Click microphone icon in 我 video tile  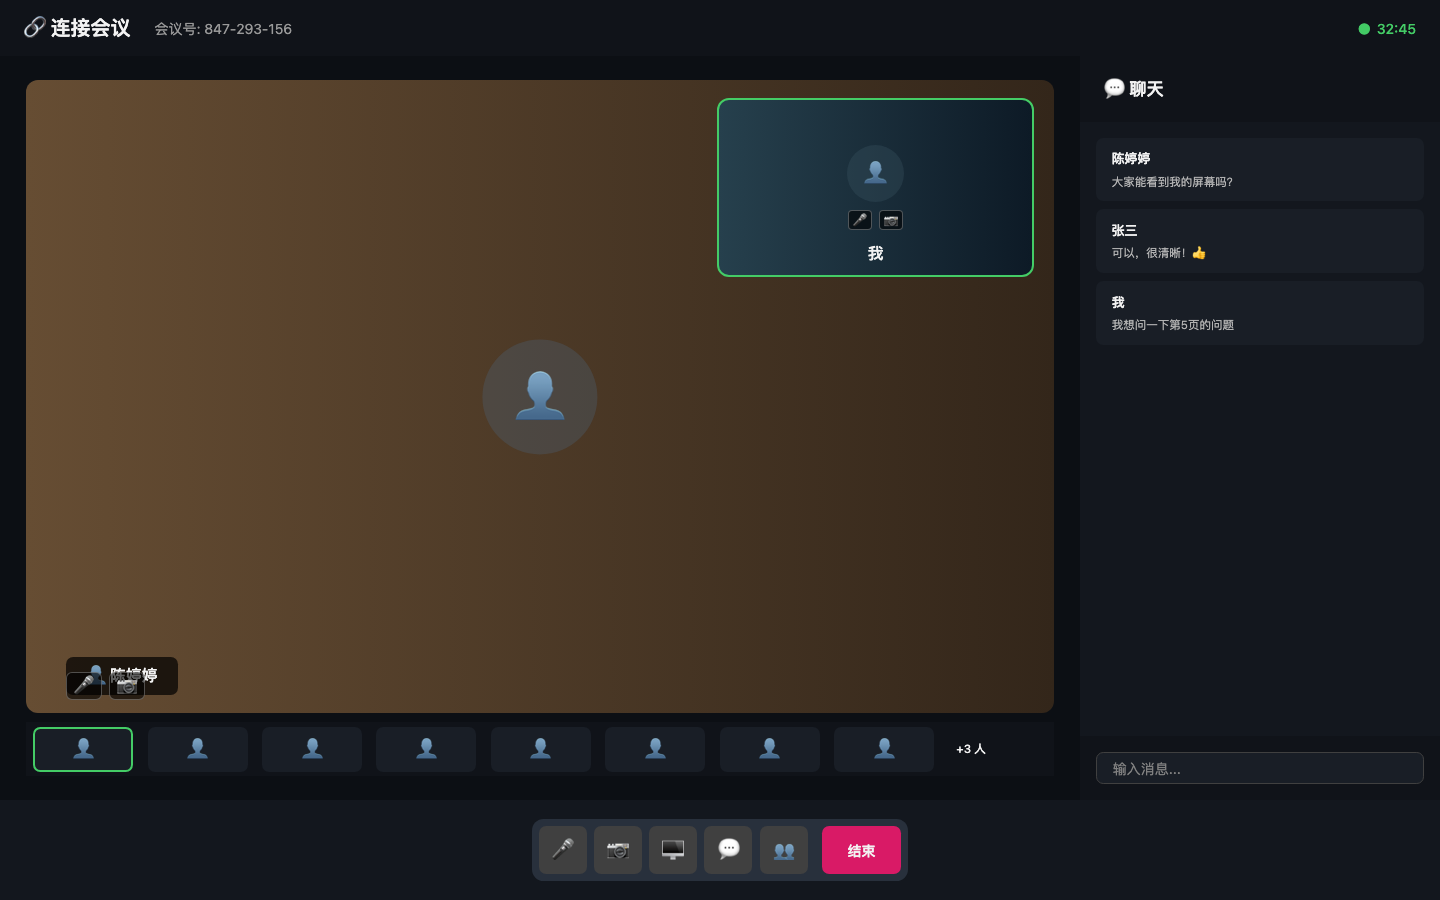point(860,220)
